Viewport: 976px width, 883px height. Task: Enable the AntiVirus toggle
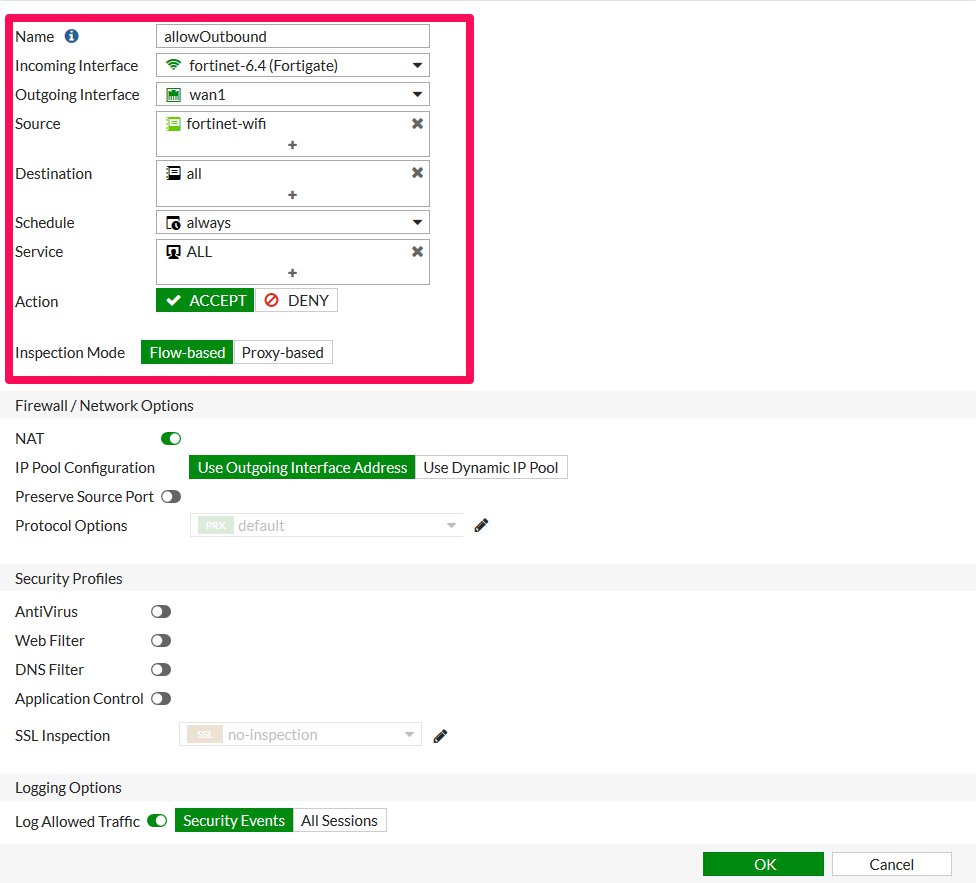[160, 611]
